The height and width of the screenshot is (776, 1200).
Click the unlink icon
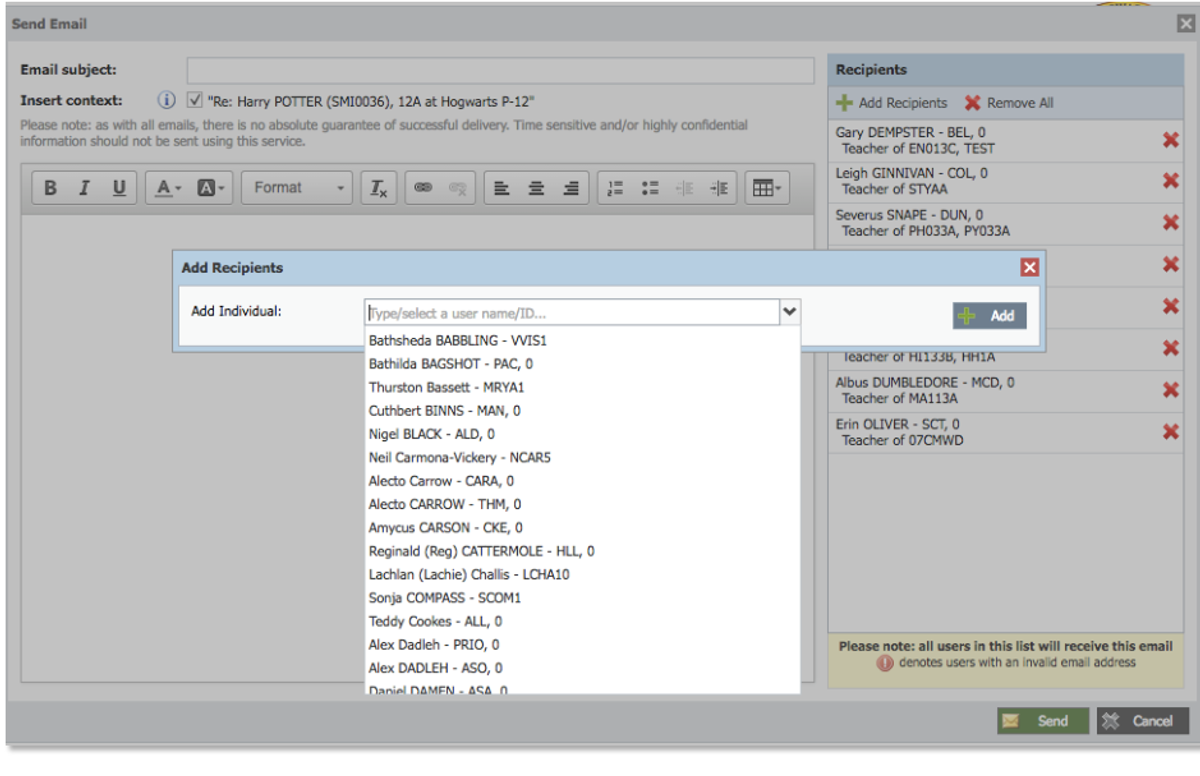tap(457, 188)
